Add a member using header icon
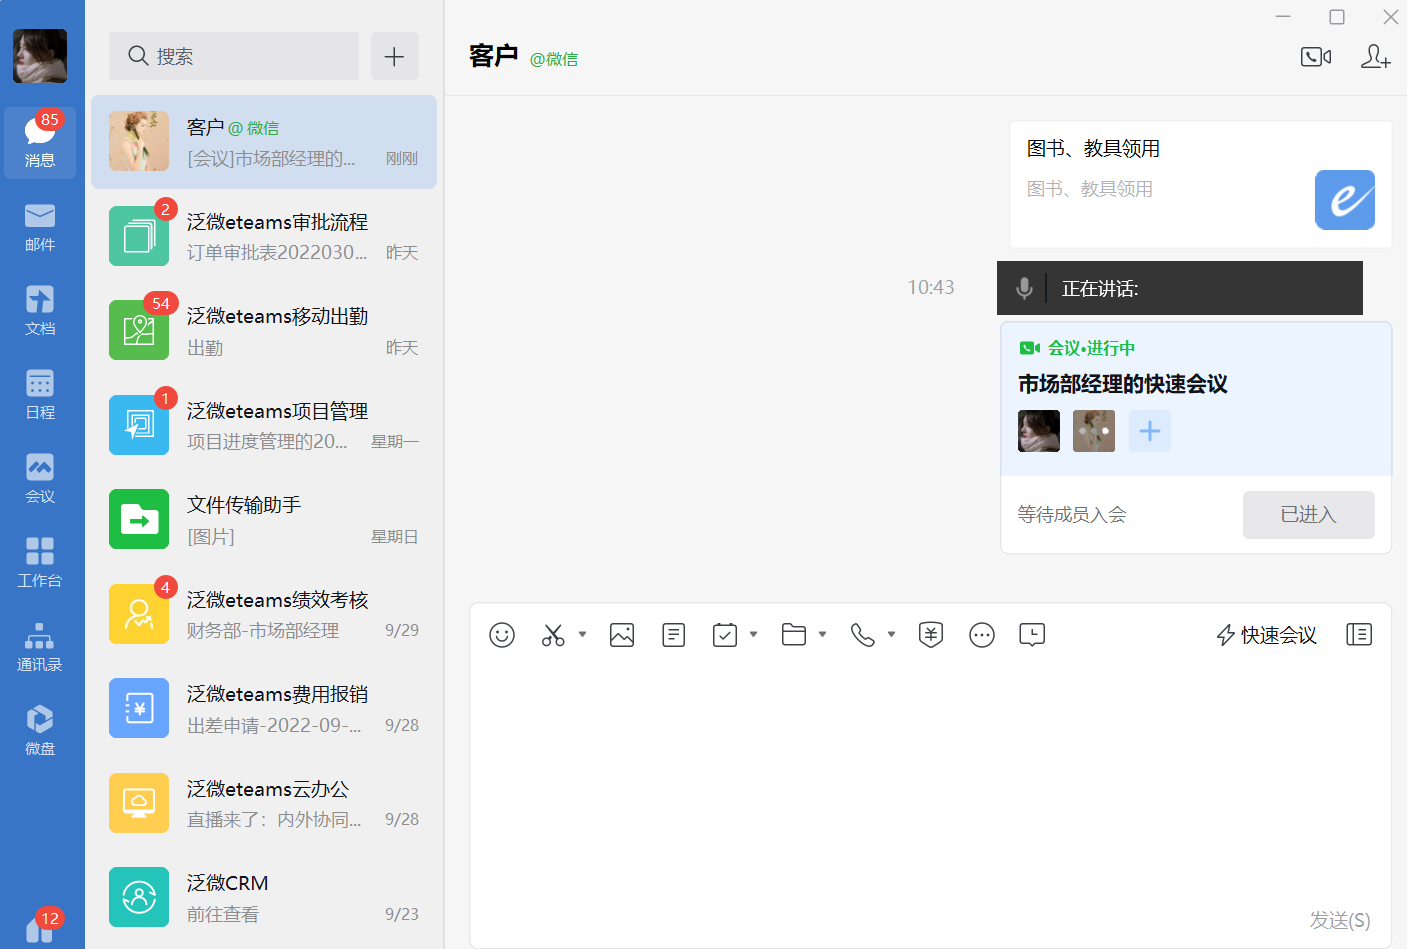The width and height of the screenshot is (1407, 949). click(1375, 57)
